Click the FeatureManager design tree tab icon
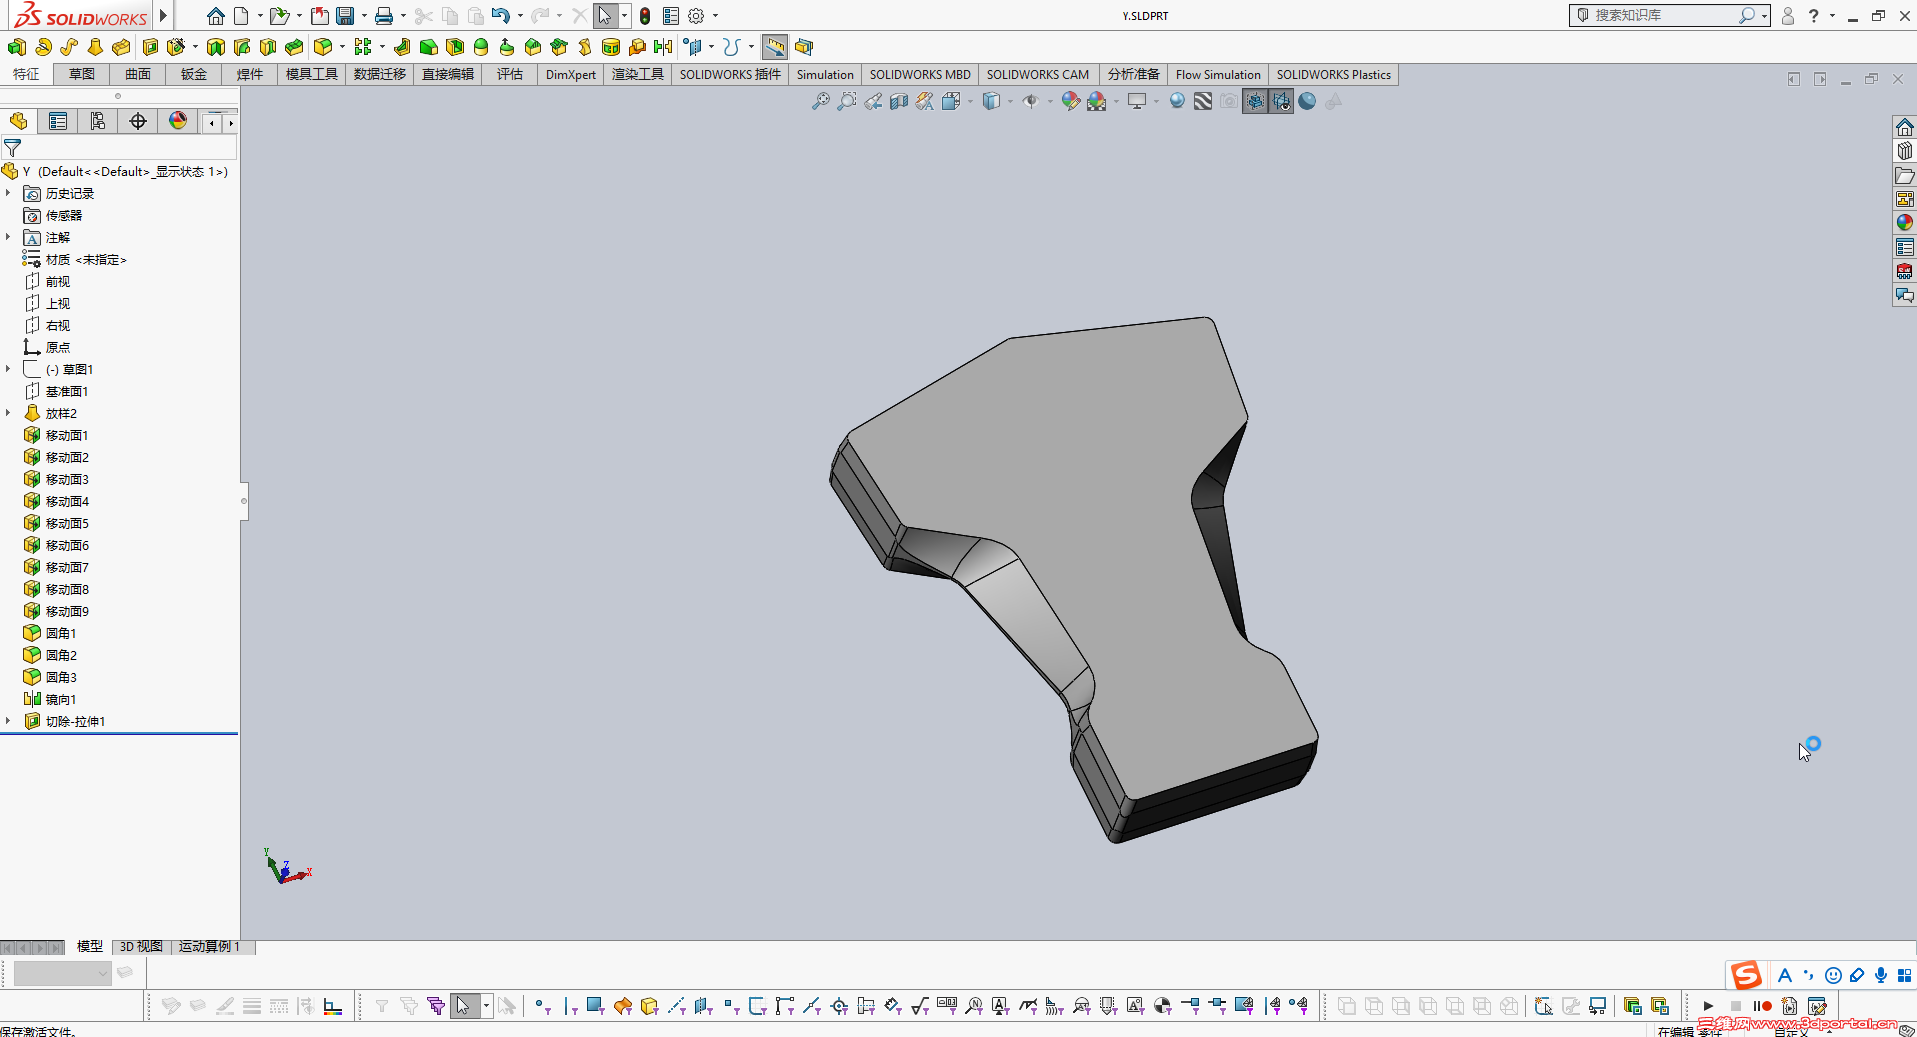 18,121
